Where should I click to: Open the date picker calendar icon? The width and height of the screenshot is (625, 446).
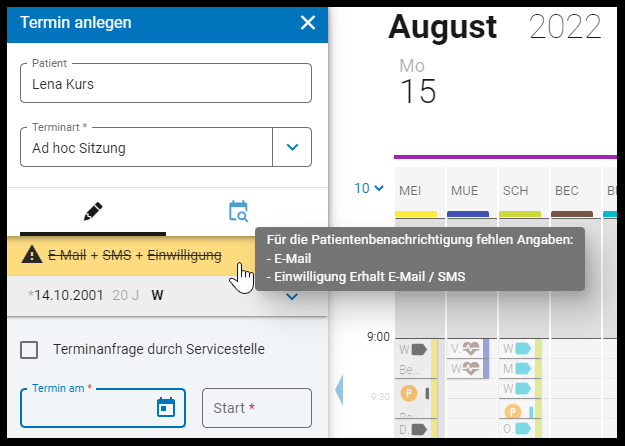pos(166,407)
